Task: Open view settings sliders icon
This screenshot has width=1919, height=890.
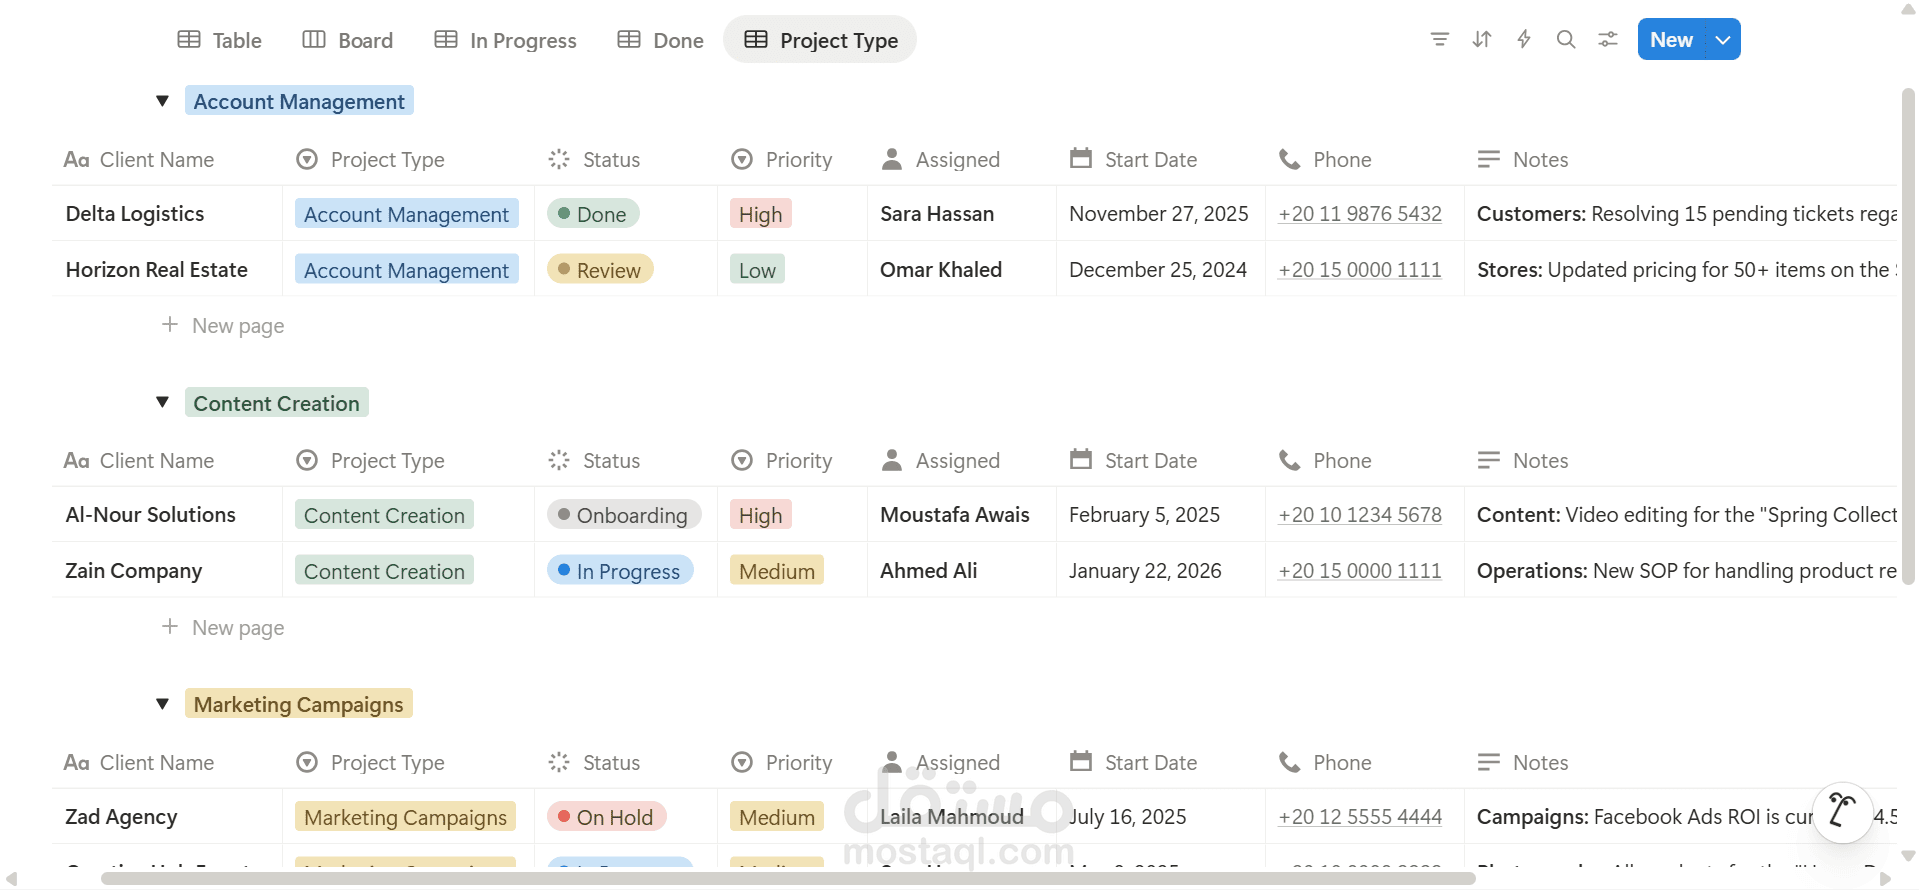Action: [1608, 40]
